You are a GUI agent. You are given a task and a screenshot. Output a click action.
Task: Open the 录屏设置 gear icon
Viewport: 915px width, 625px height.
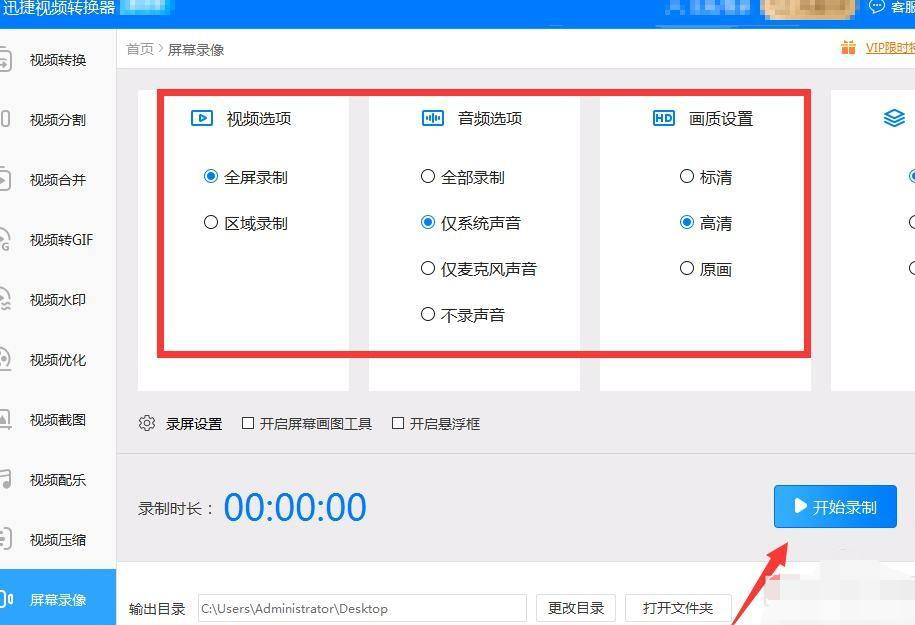click(147, 423)
